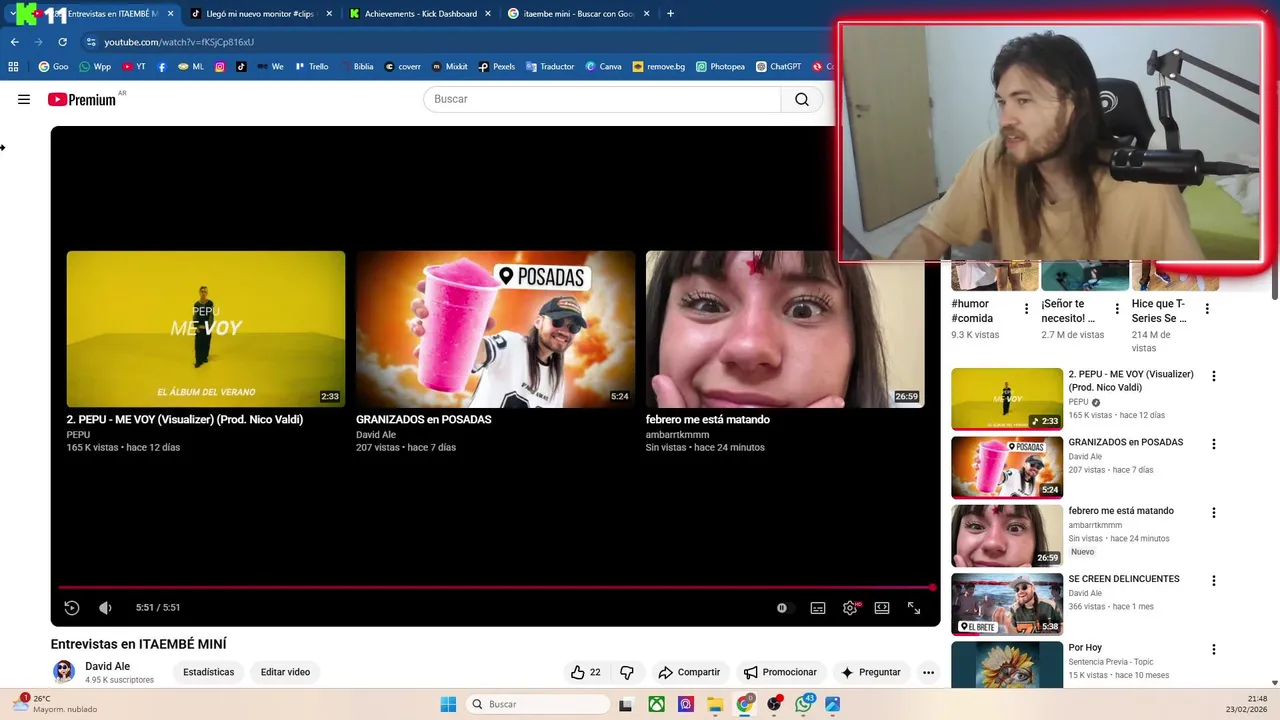The width and height of the screenshot is (1280, 720).
Task: Open the ChatGPT bookmark
Action: tap(778, 67)
